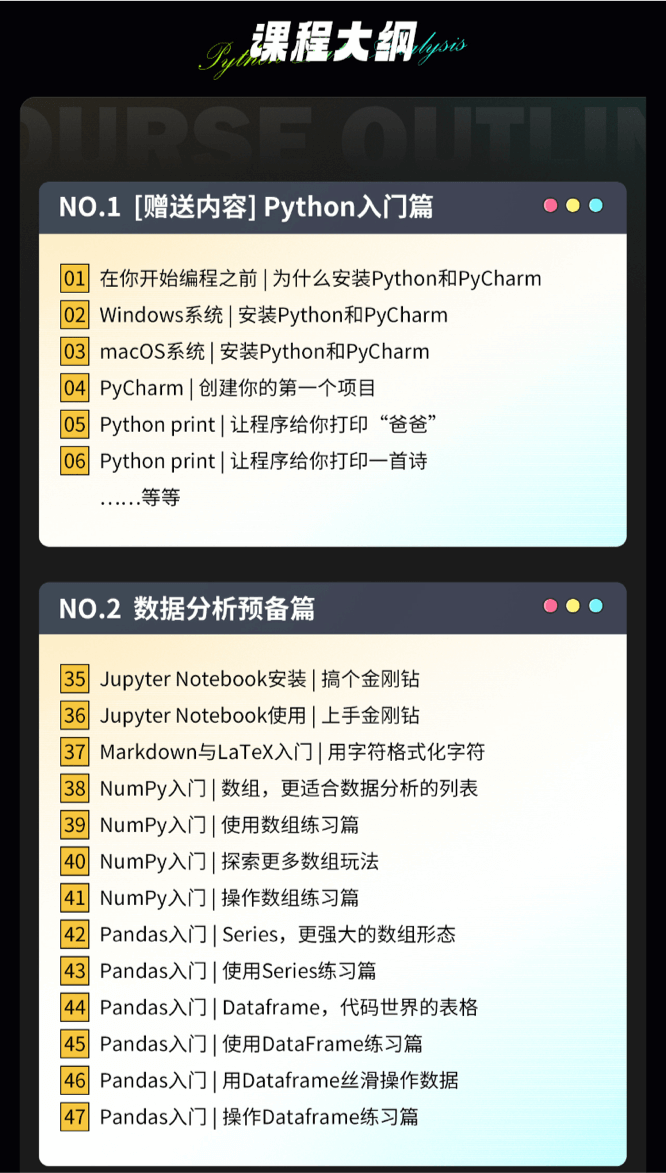Select lesson 让程序给你打印"爸爸"
Image resolution: width=666 pixels, height=1173 pixels.
click(269, 425)
